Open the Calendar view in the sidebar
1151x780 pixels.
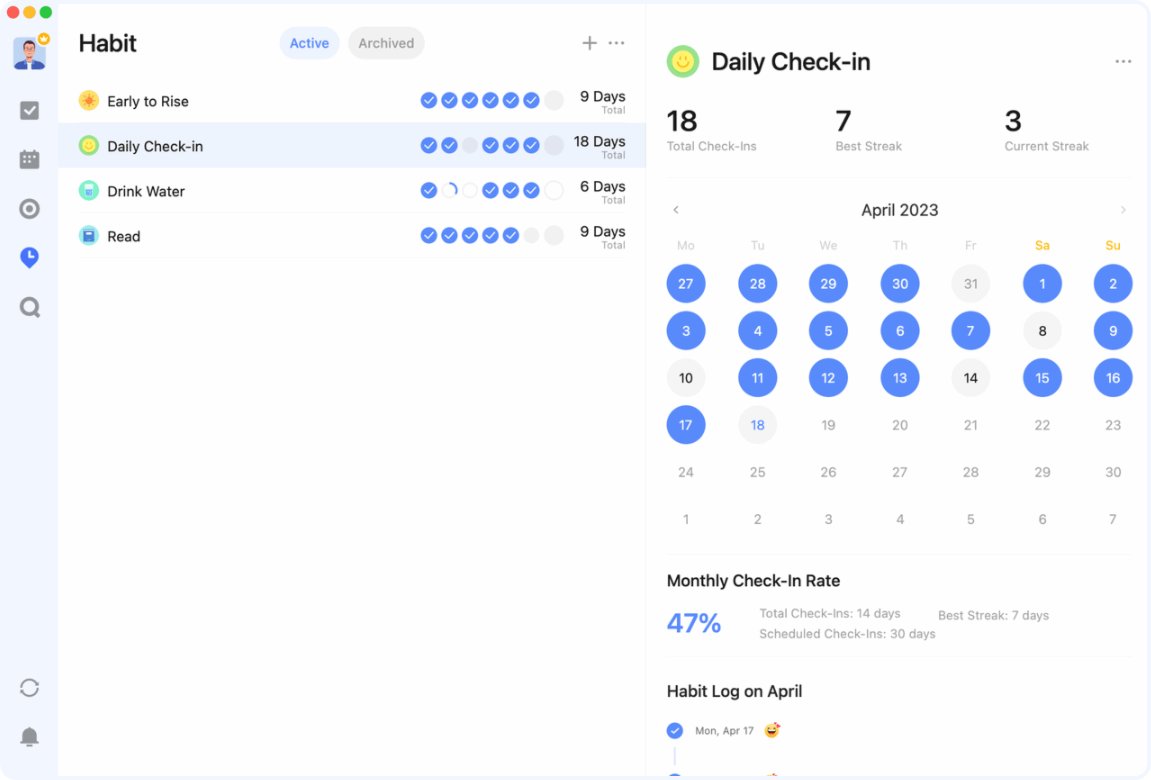29,159
